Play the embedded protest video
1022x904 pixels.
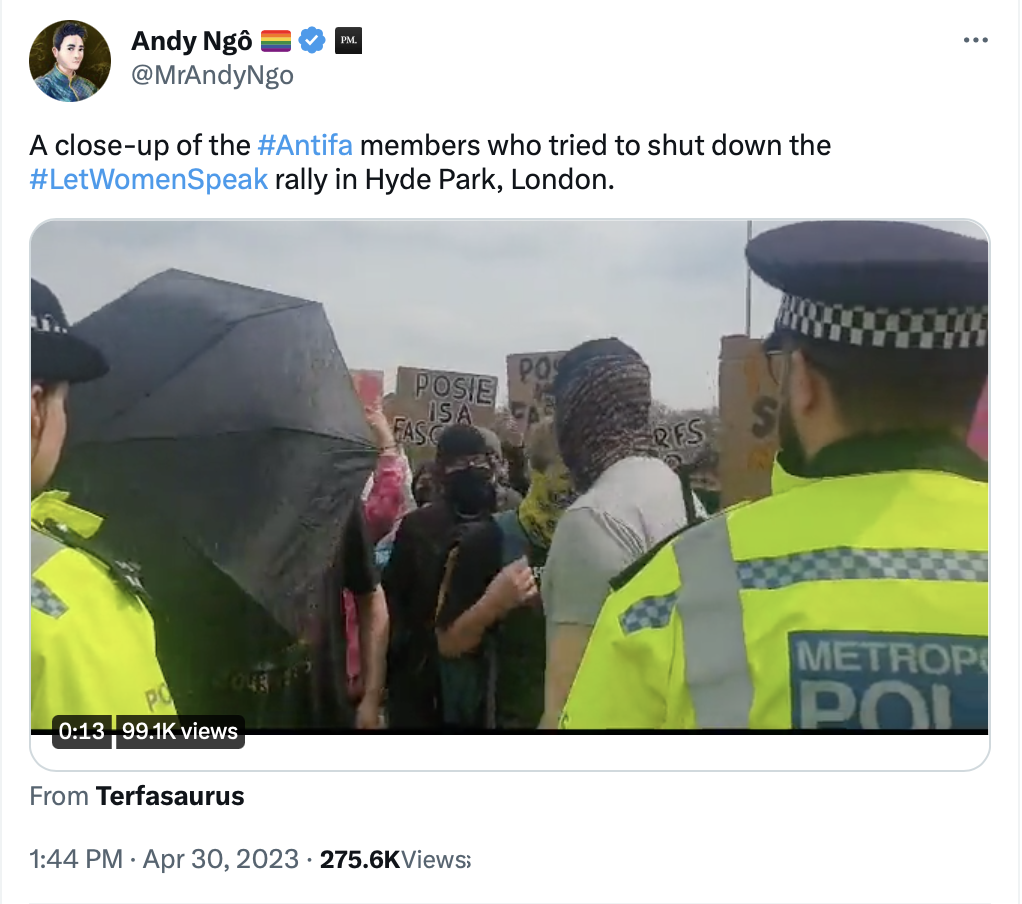coord(510,476)
